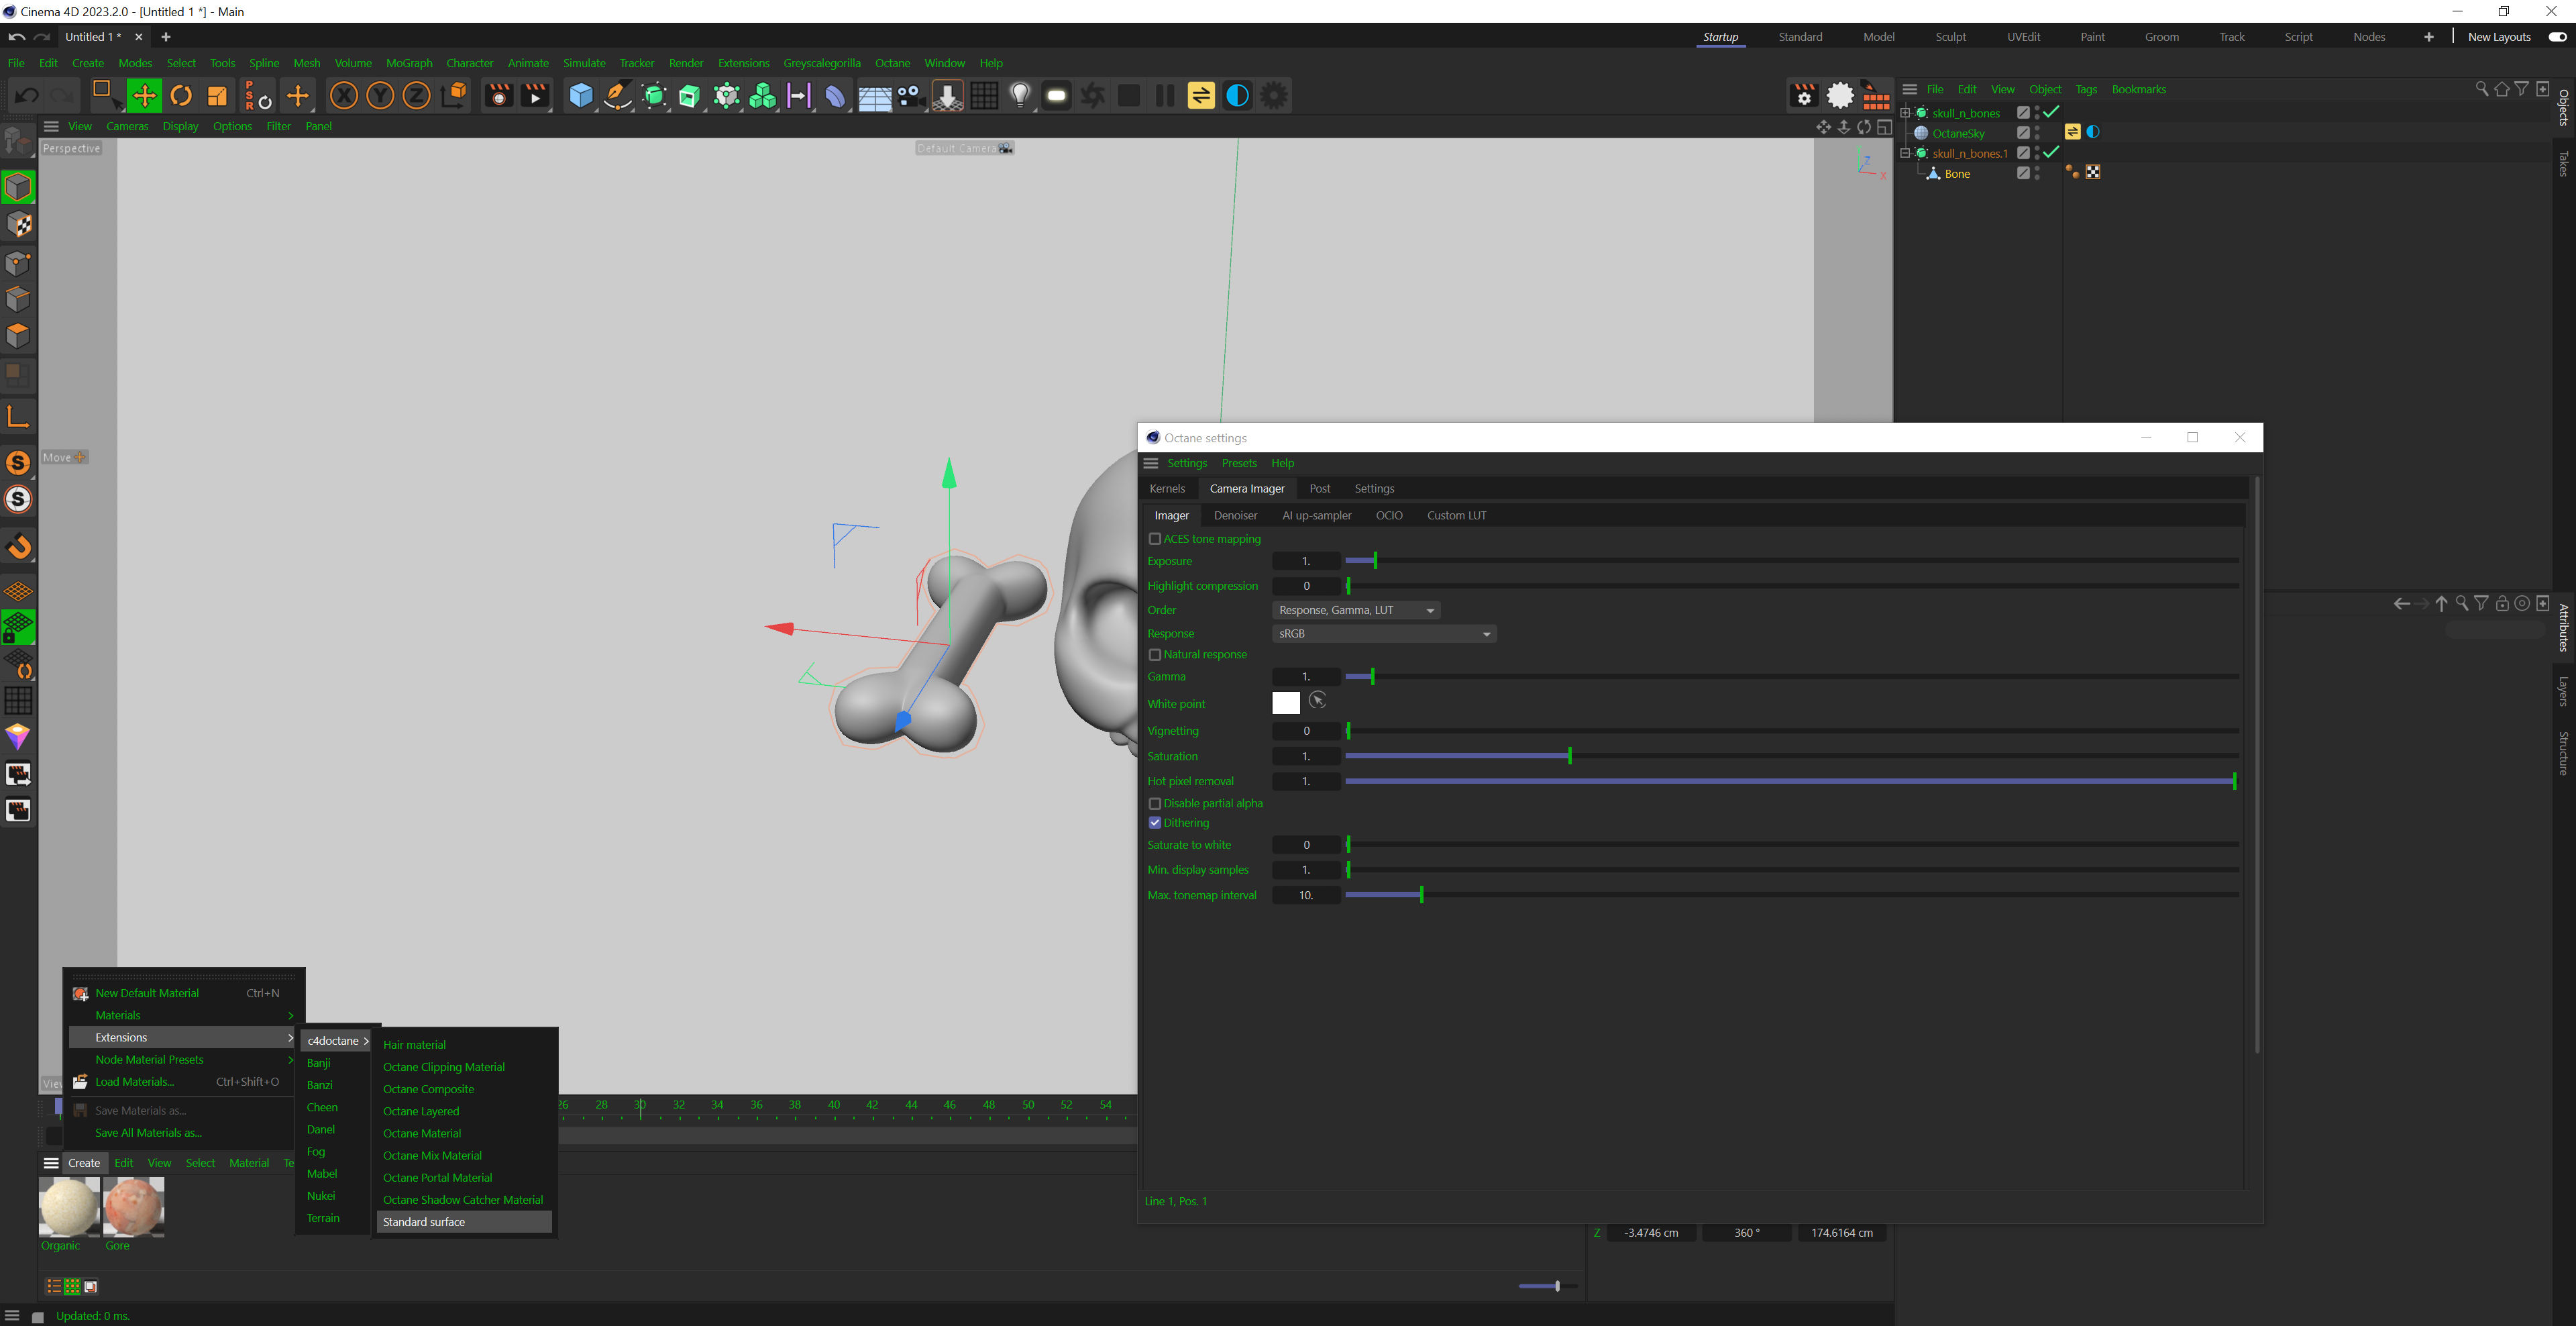Click Load Materials menu entry
Image resolution: width=2576 pixels, height=1326 pixels.
[x=134, y=1082]
